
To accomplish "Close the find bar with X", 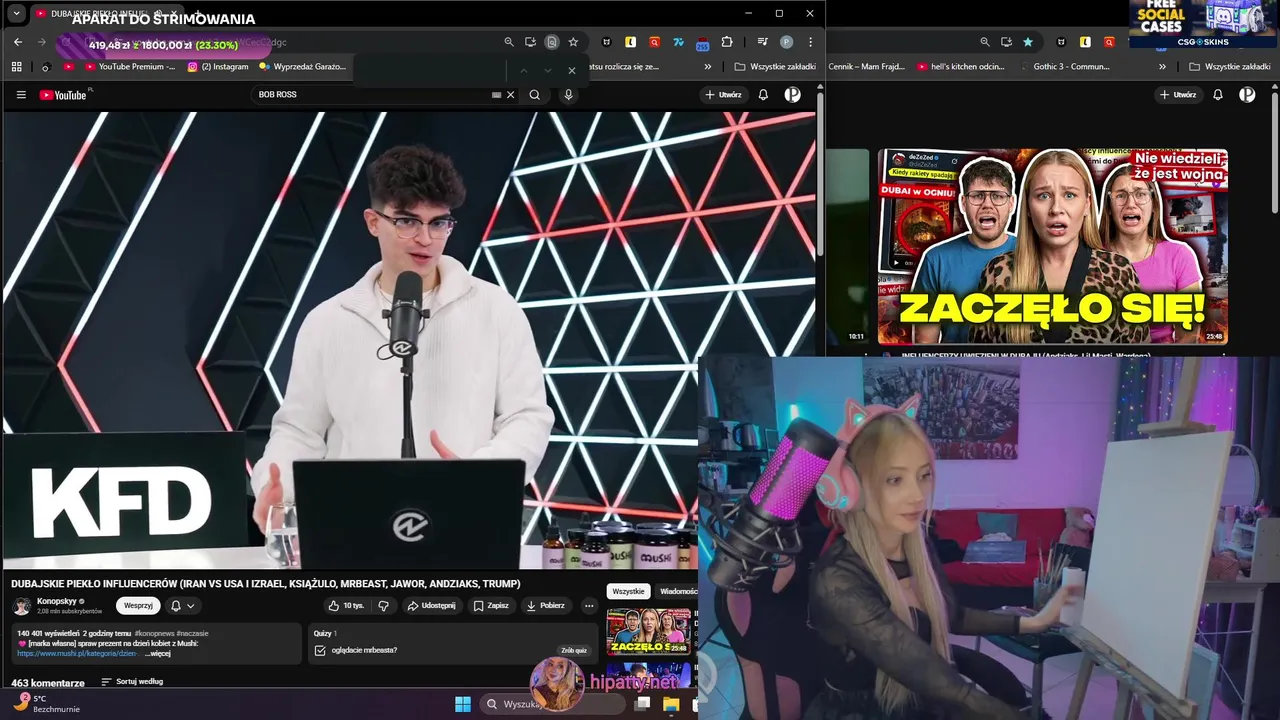I will (x=571, y=70).
